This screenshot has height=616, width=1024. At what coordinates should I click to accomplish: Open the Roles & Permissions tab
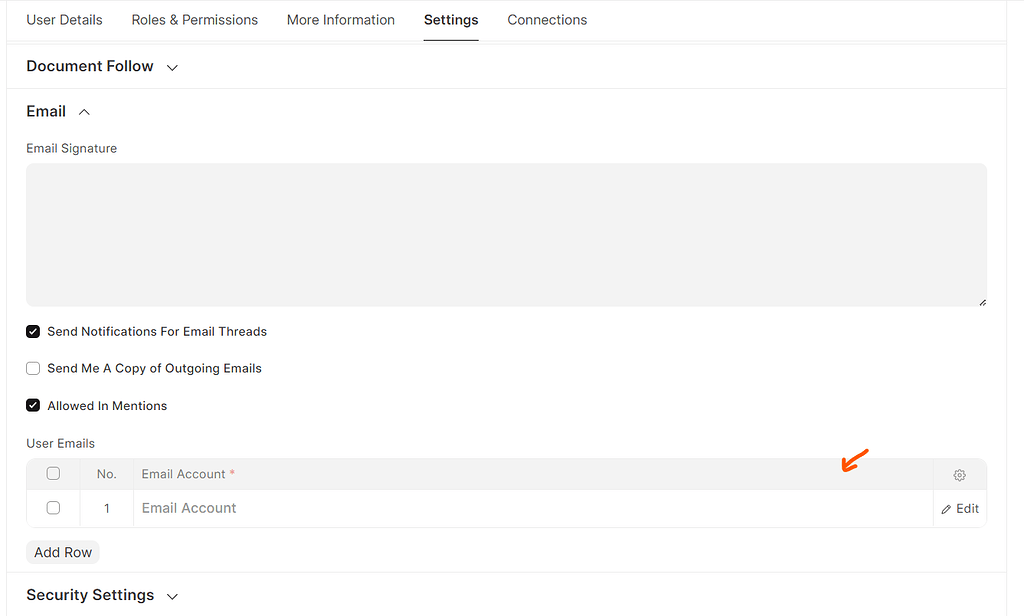(x=194, y=19)
